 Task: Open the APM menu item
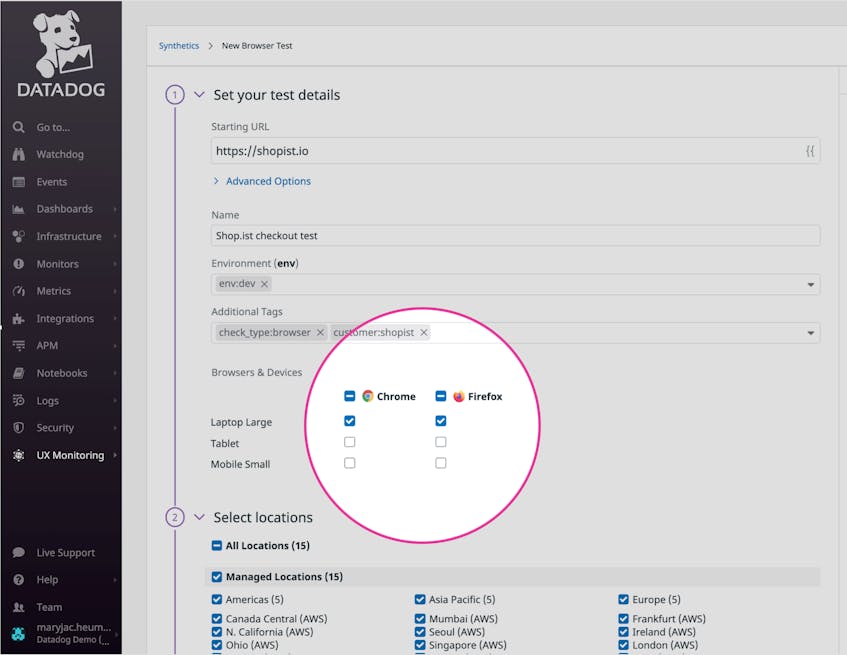tap(47, 346)
